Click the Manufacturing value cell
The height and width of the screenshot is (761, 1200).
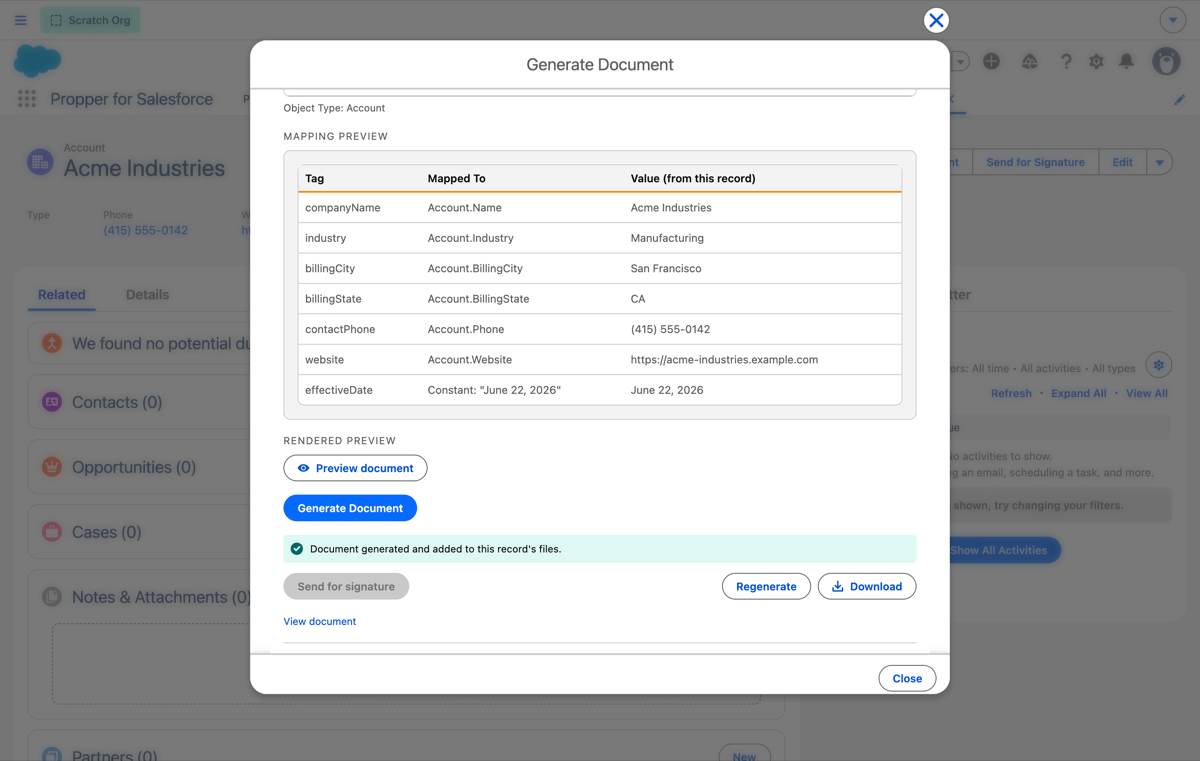667,238
